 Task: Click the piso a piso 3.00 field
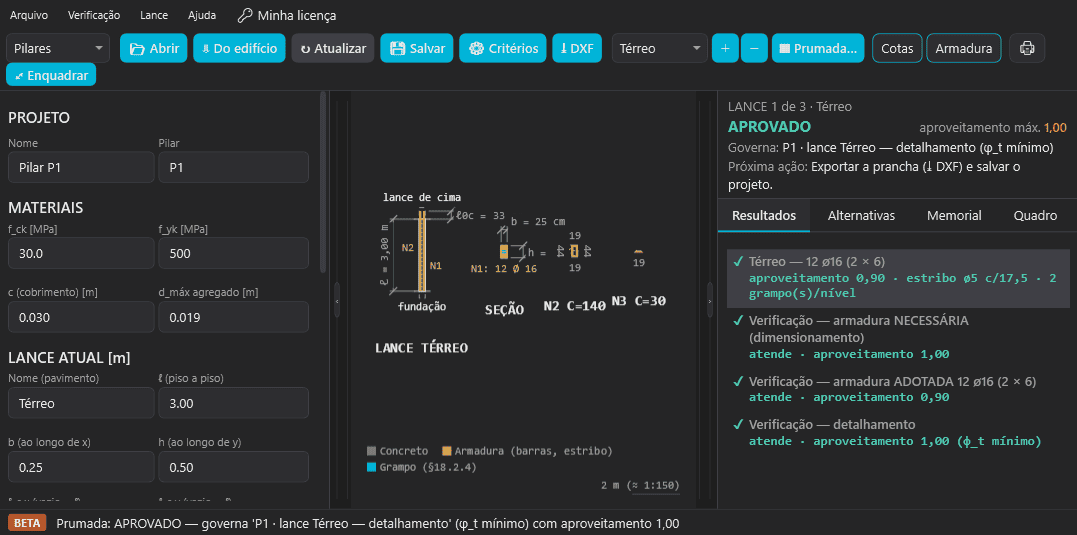click(x=234, y=403)
